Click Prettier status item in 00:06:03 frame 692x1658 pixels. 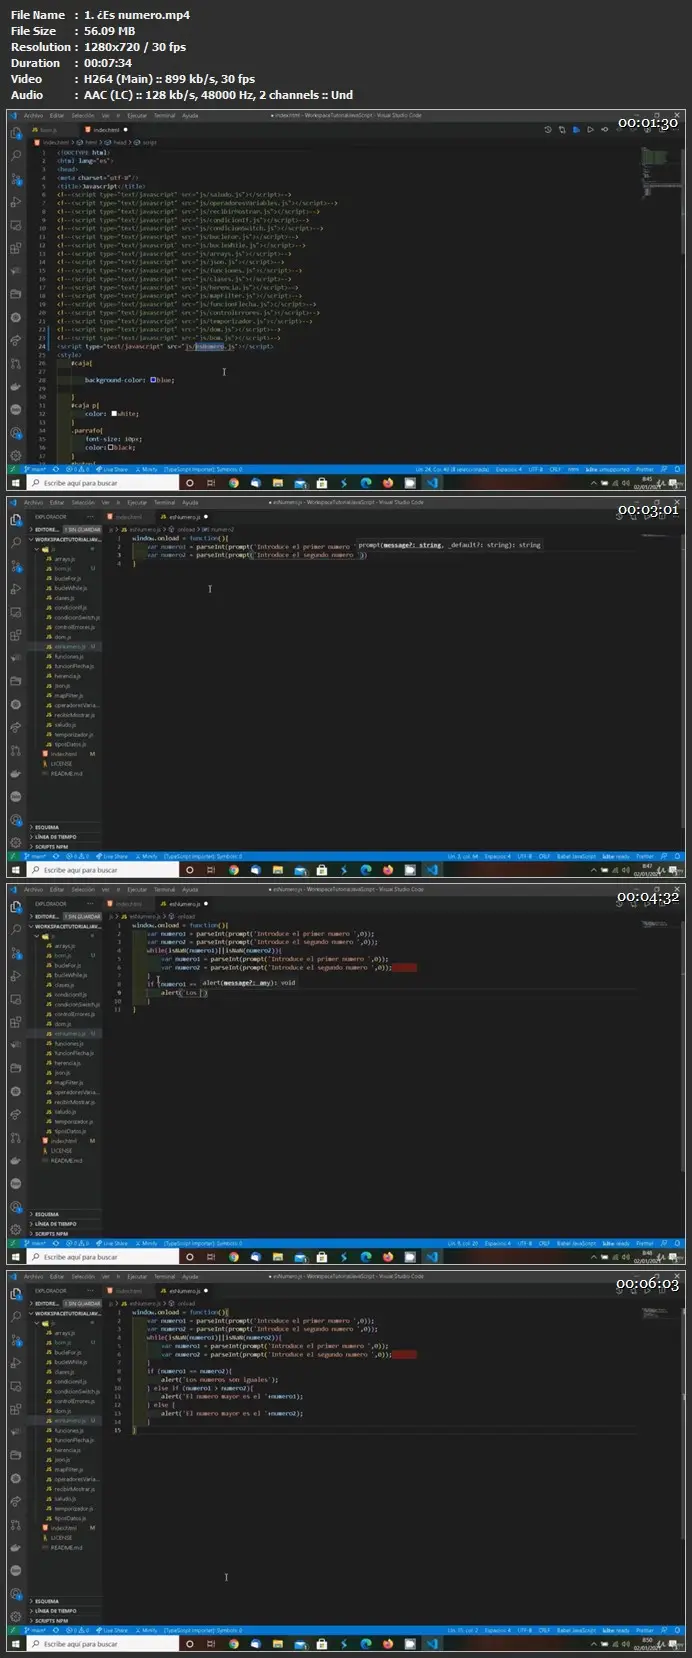(x=645, y=1630)
